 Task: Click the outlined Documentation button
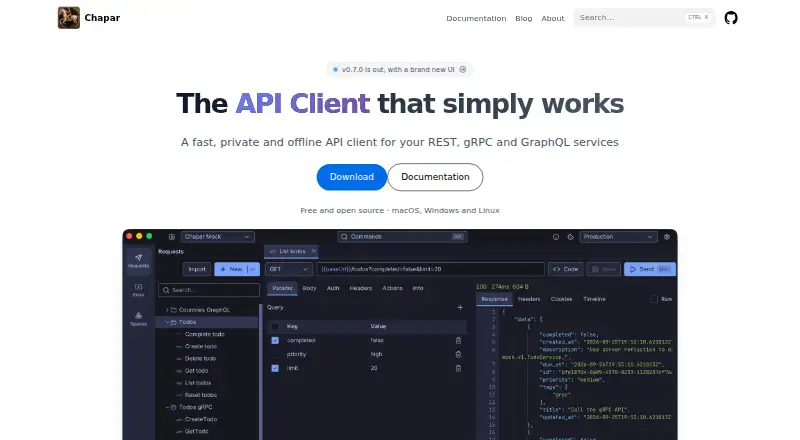click(x=435, y=177)
